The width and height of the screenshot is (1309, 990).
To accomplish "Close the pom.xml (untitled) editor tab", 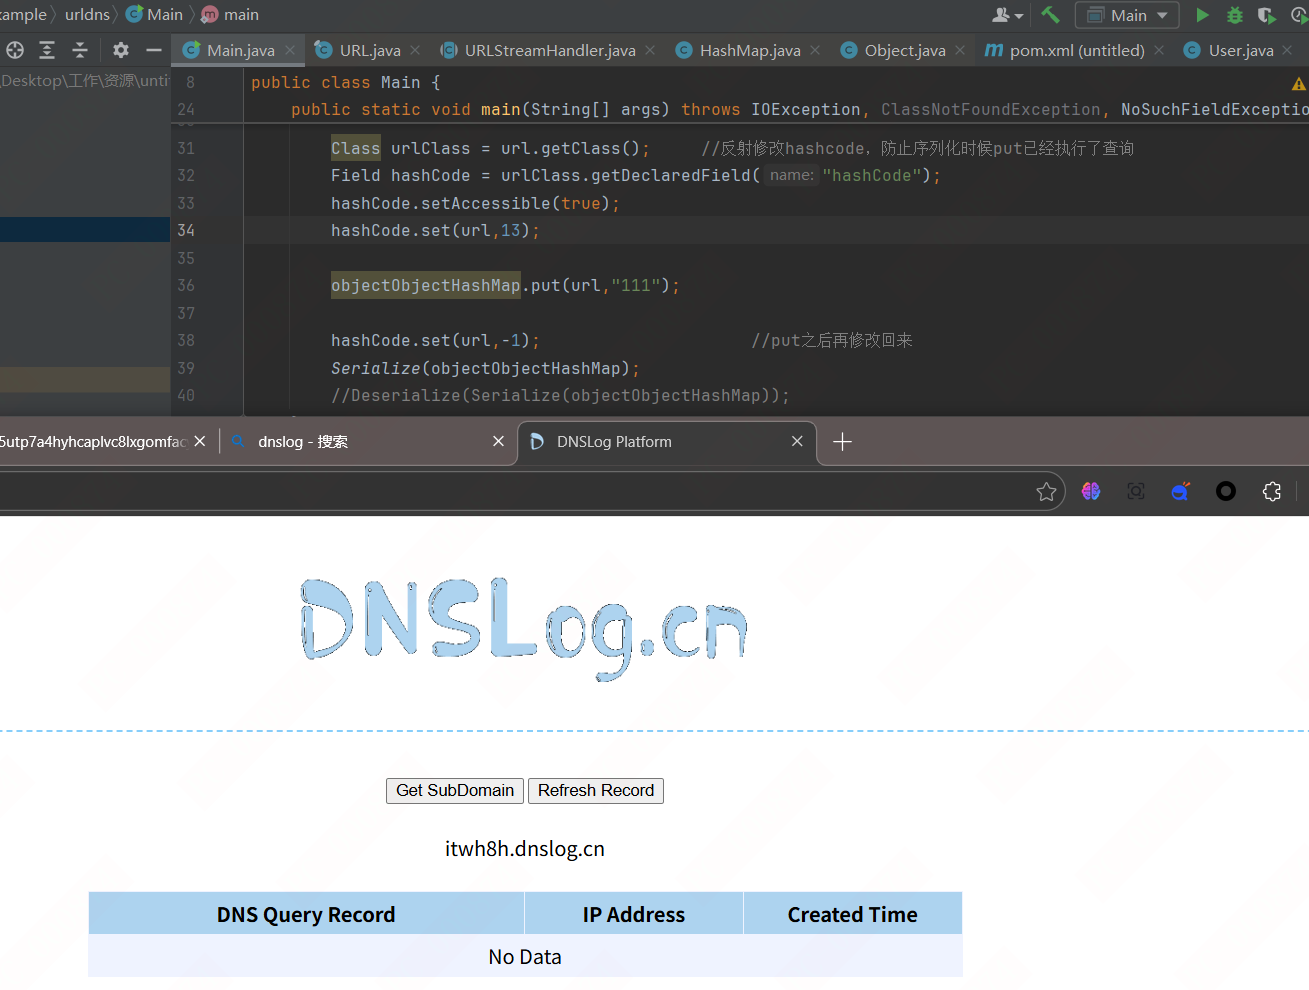I will 1159,50.
